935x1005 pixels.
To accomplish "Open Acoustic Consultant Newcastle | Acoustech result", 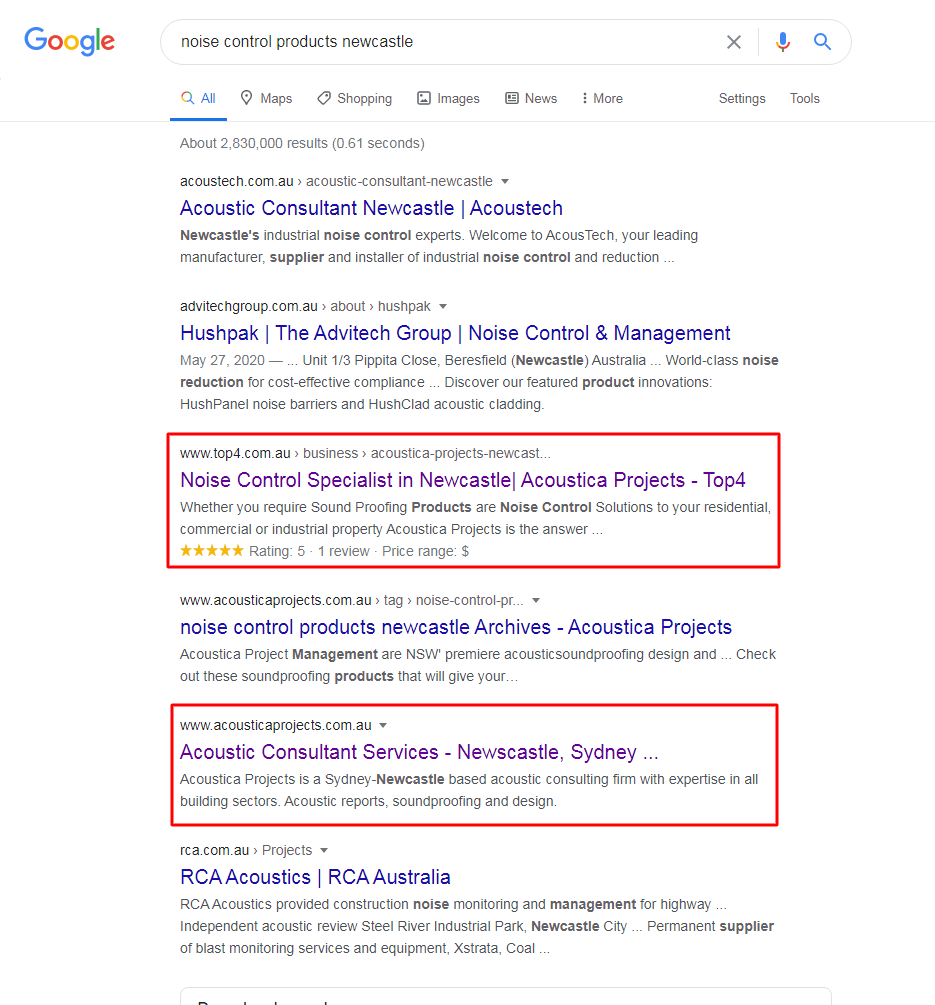I will (x=371, y=208).
